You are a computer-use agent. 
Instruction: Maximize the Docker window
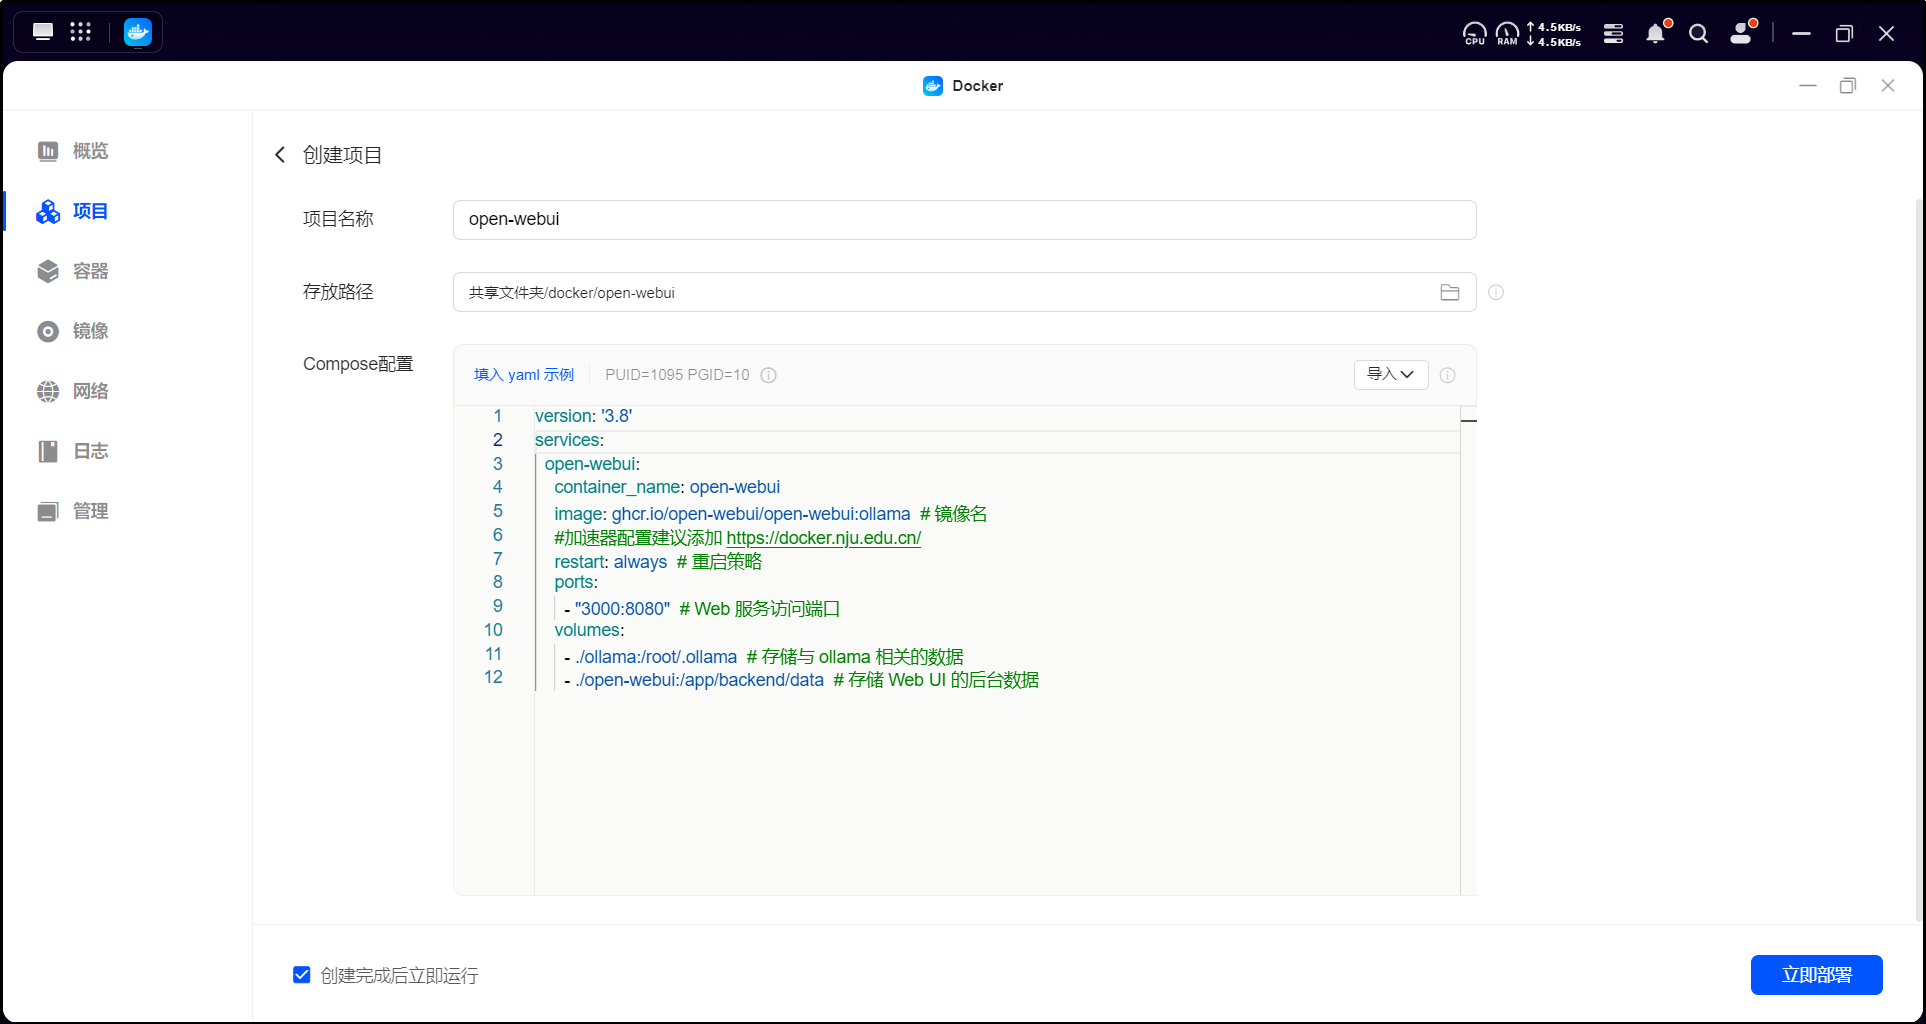coord(1848,86)
